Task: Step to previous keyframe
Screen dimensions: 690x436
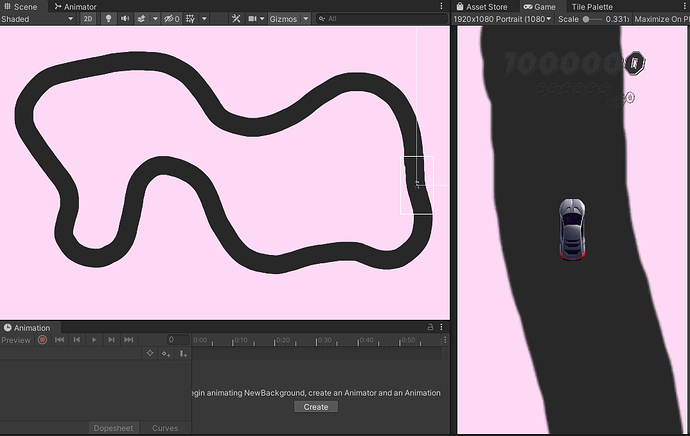Action: point(77,340)
